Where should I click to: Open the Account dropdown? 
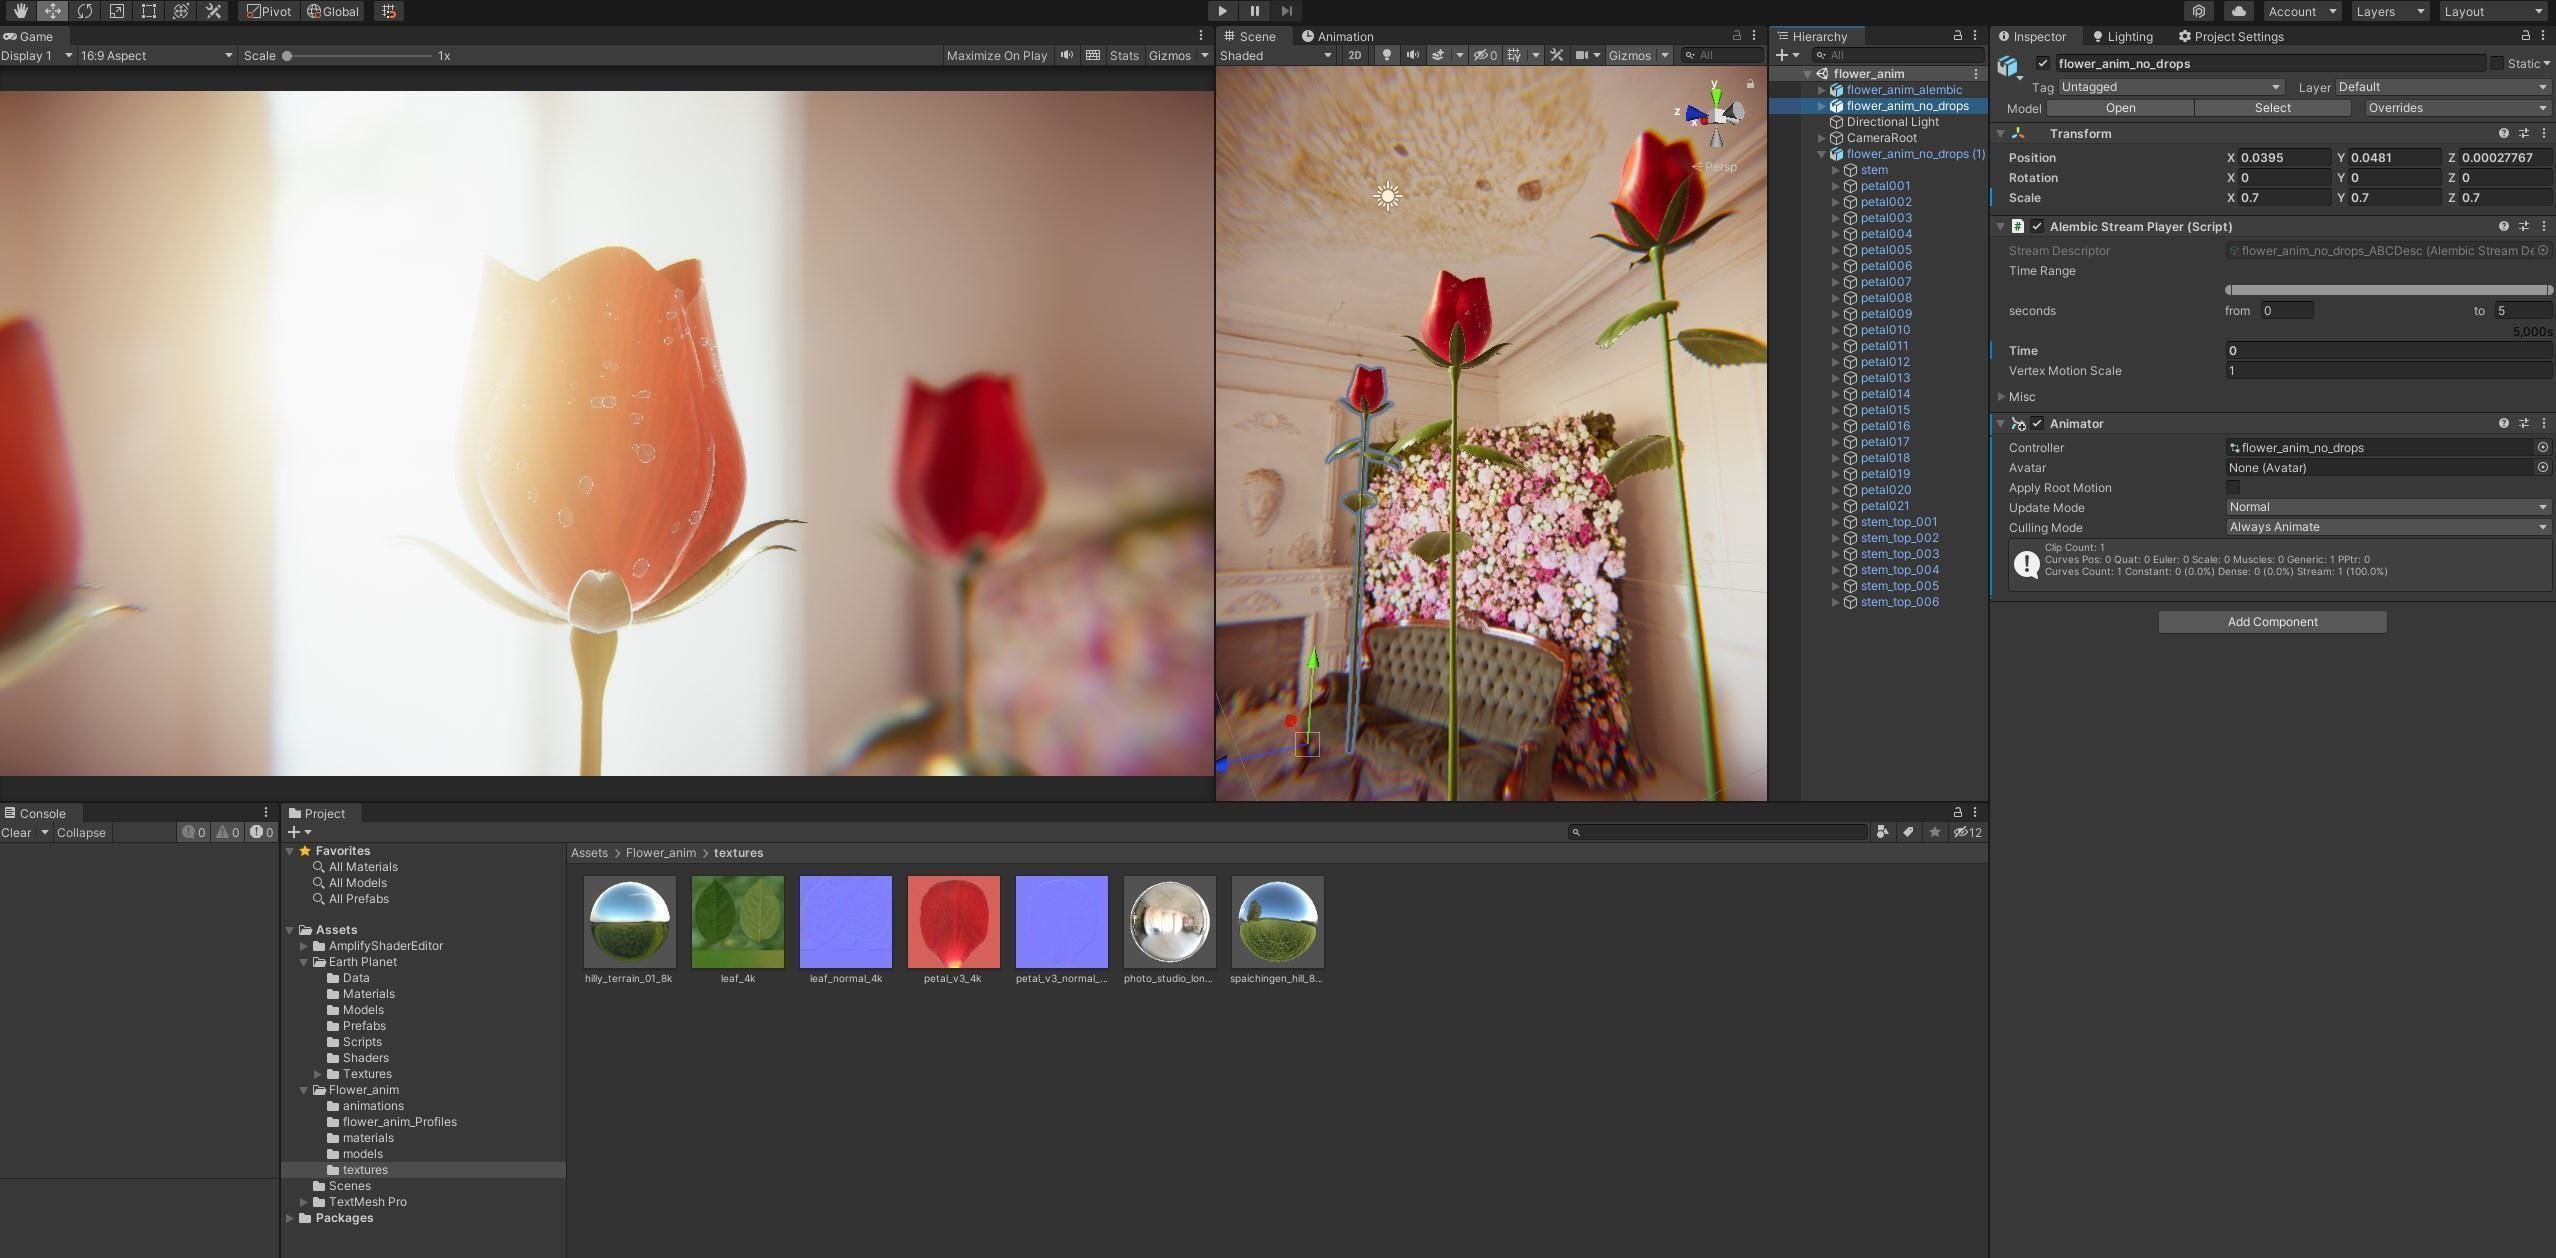point(2300,11)
